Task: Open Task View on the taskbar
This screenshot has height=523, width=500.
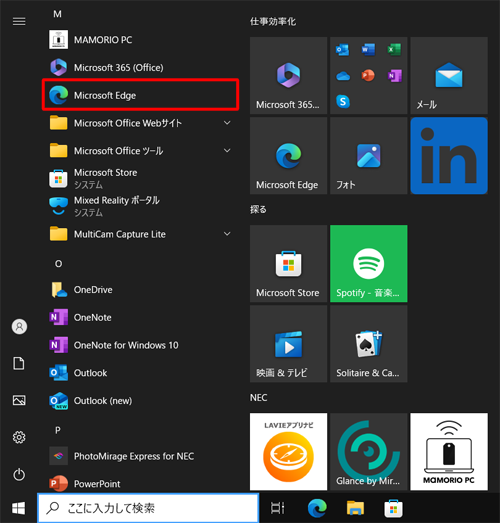Action: point(278,508)
